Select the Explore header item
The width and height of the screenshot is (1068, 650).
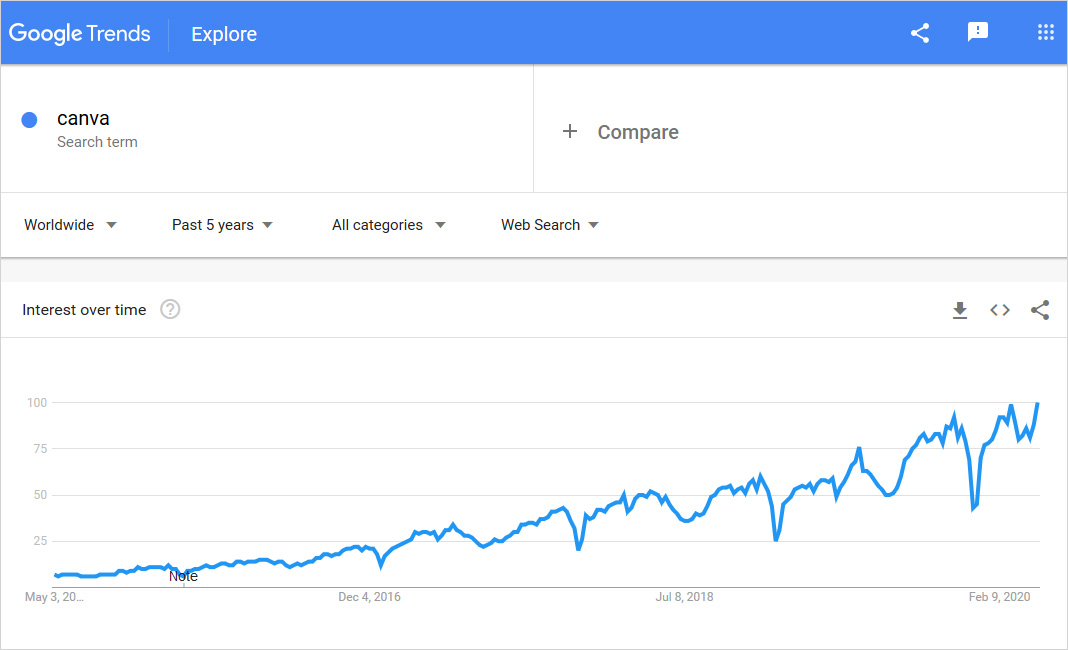point(224,34)
